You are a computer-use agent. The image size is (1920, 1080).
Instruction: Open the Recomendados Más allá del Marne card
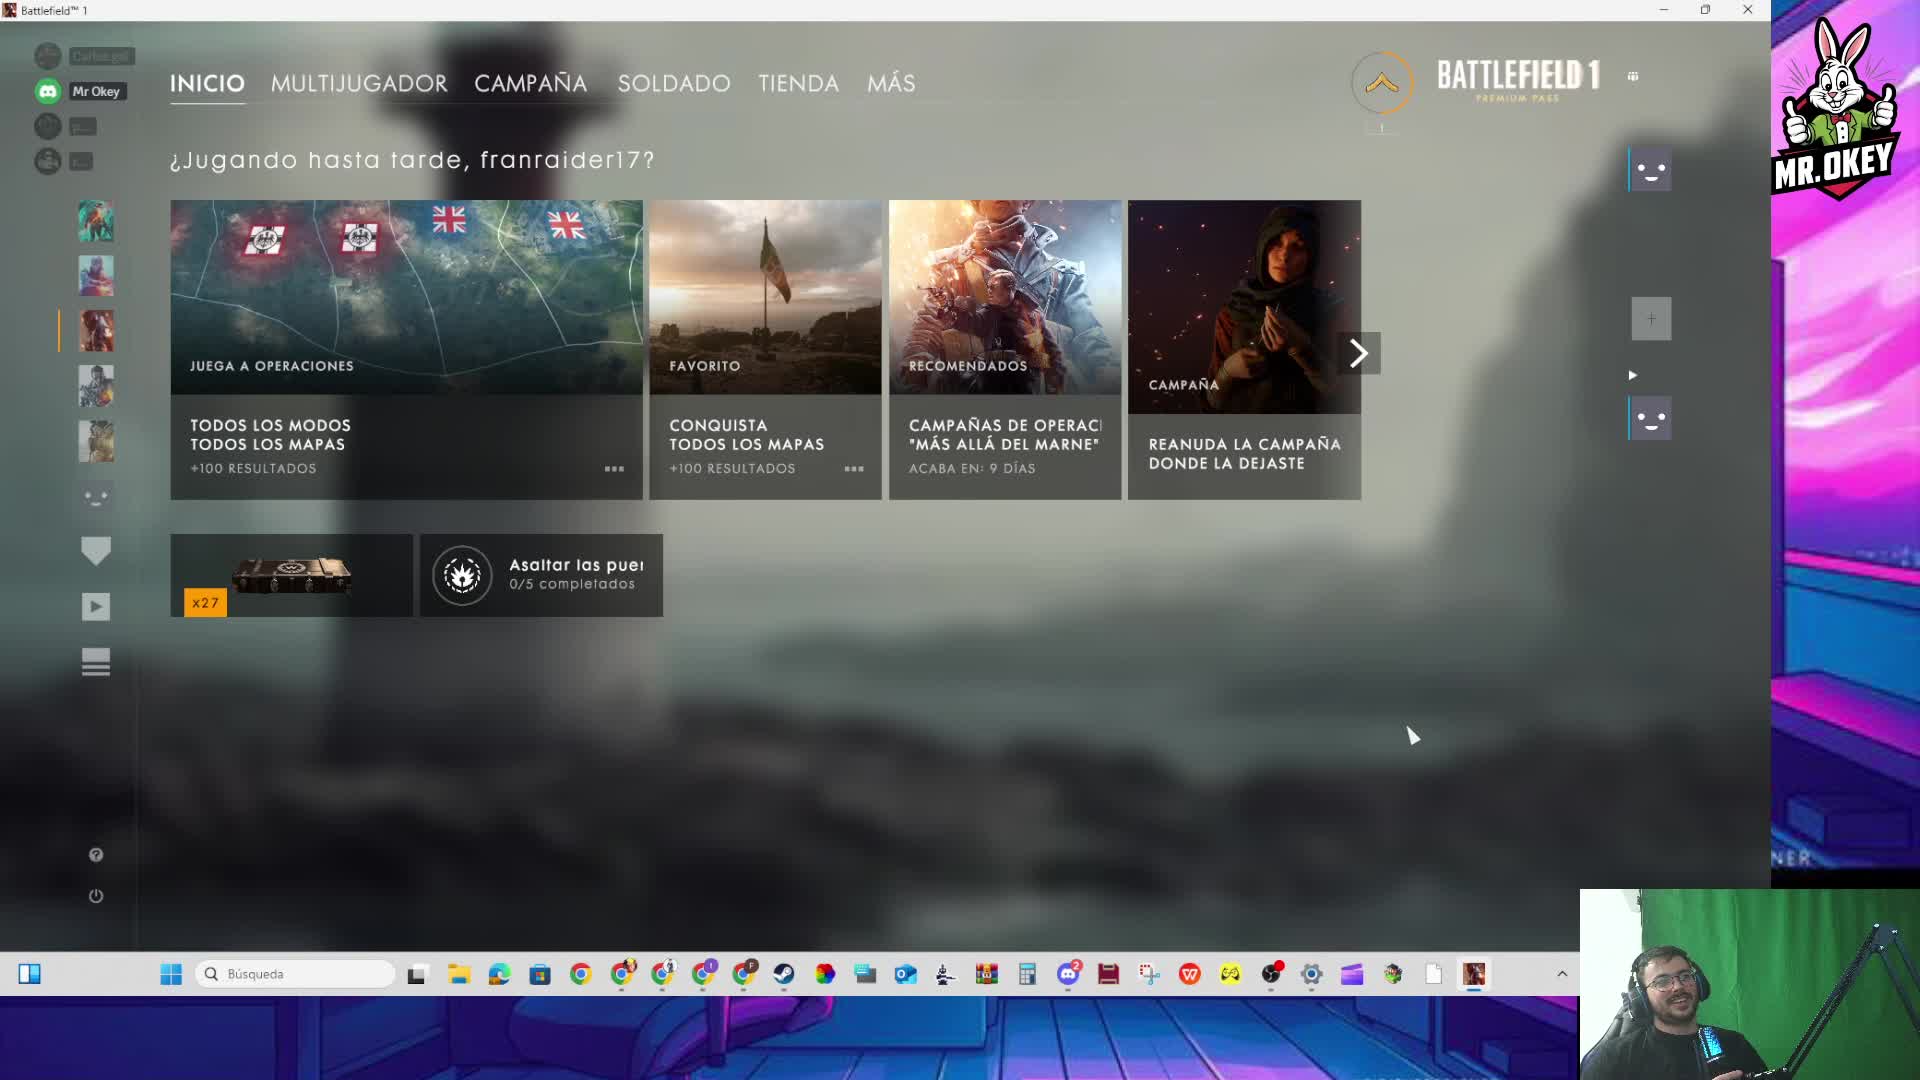pos(1005,350)
